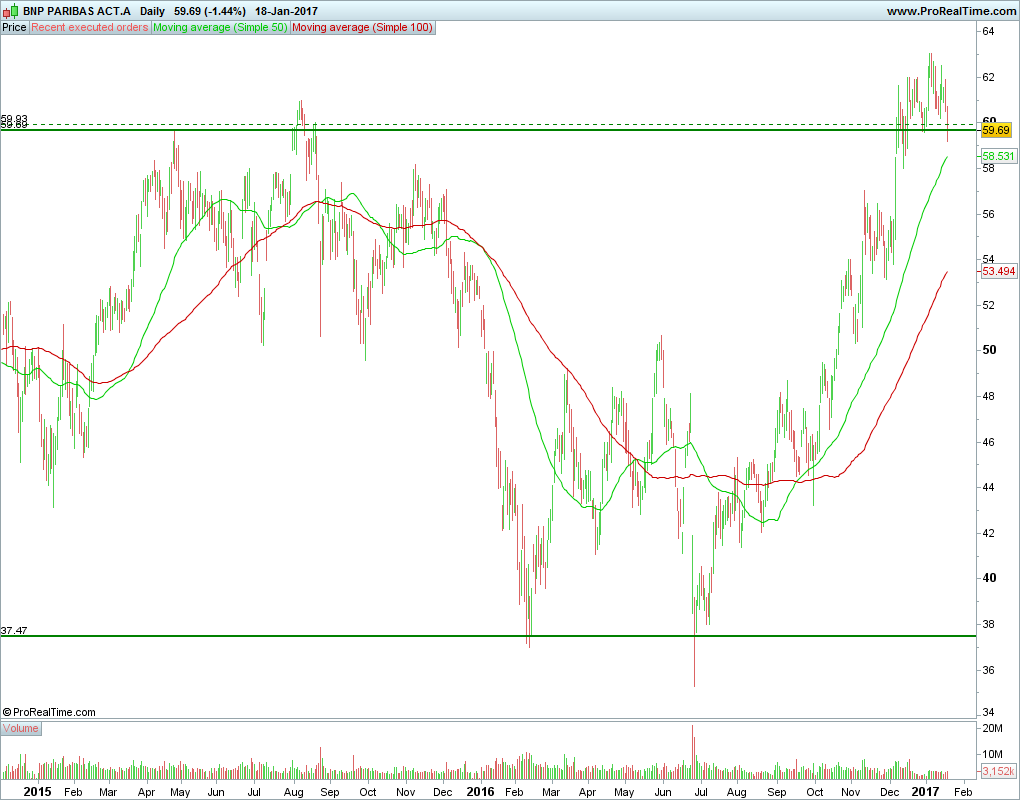Click the 20M volume axis label

tap(992, 728)
